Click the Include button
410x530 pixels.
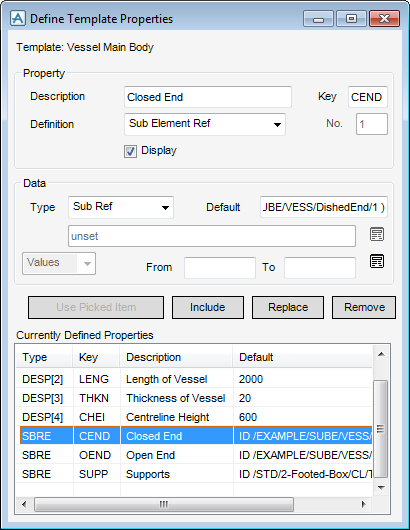(208, 307)
